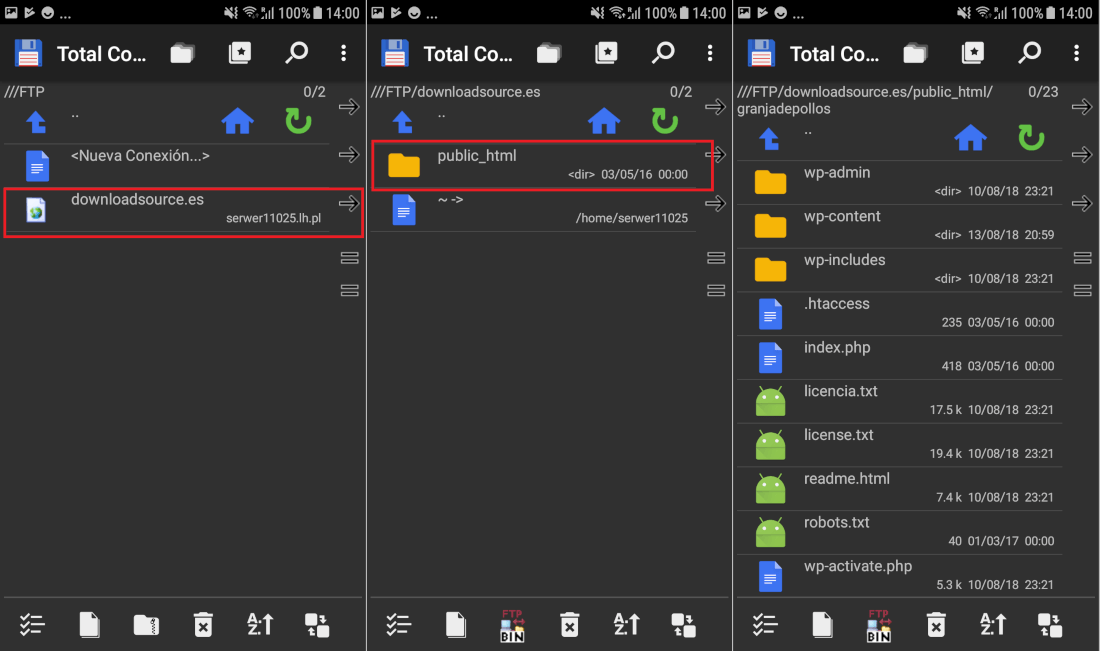Go home in the middle downloadsource.es panel

[x=604, y=121]
